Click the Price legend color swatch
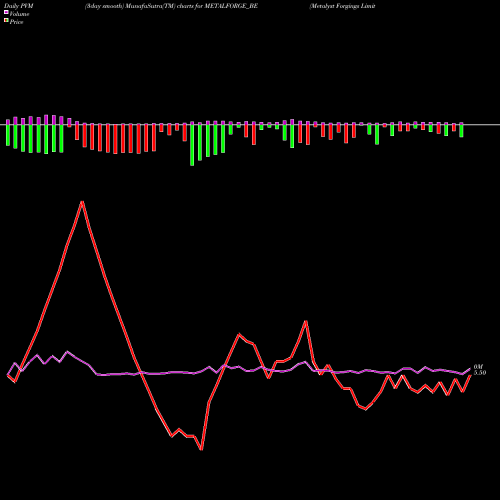Screen dimensions: 500x500 6,21
